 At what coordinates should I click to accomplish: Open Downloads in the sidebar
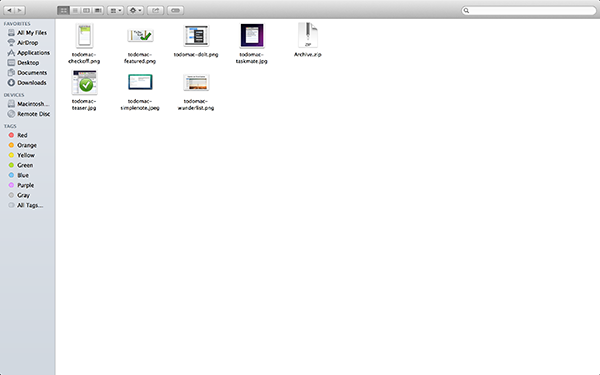[27, 82]
